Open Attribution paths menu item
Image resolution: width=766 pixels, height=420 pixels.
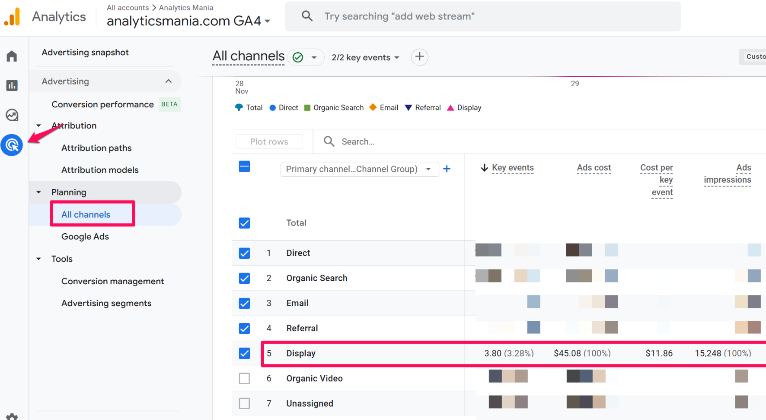96,148
